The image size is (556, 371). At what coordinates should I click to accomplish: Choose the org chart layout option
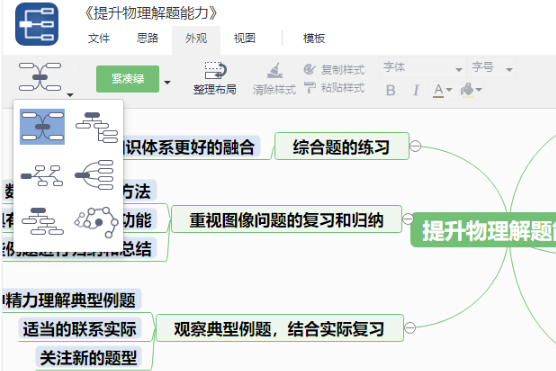pos(42,222)
